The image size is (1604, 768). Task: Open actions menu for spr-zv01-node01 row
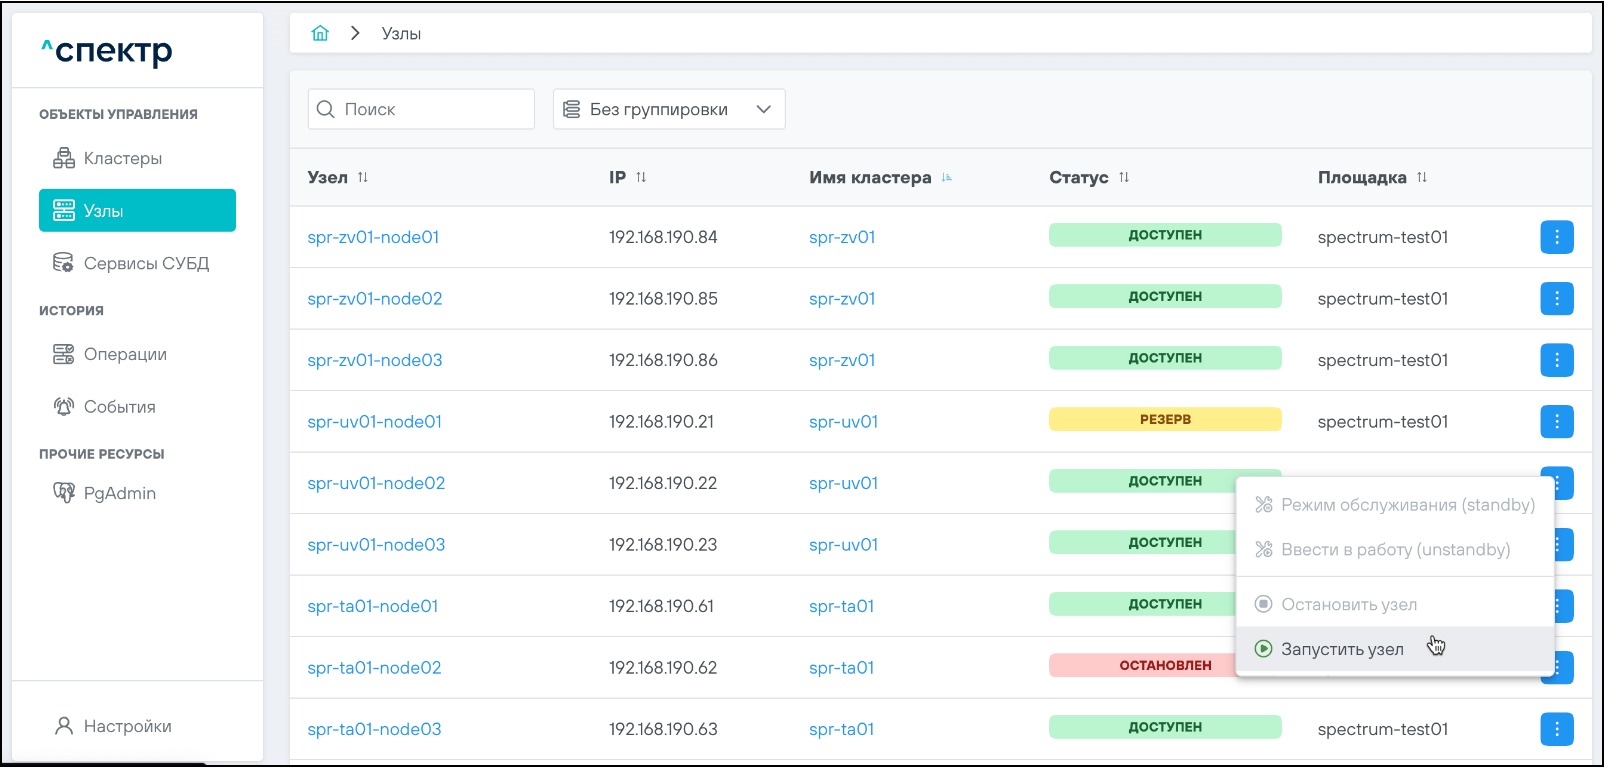click(1556, 237)
